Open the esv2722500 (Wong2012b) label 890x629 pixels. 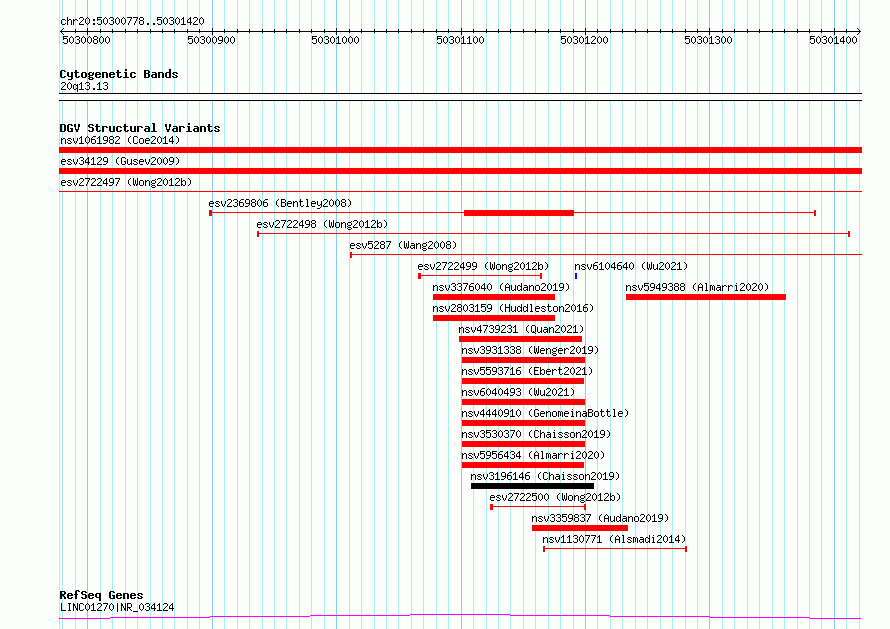(x=555, y=497)
